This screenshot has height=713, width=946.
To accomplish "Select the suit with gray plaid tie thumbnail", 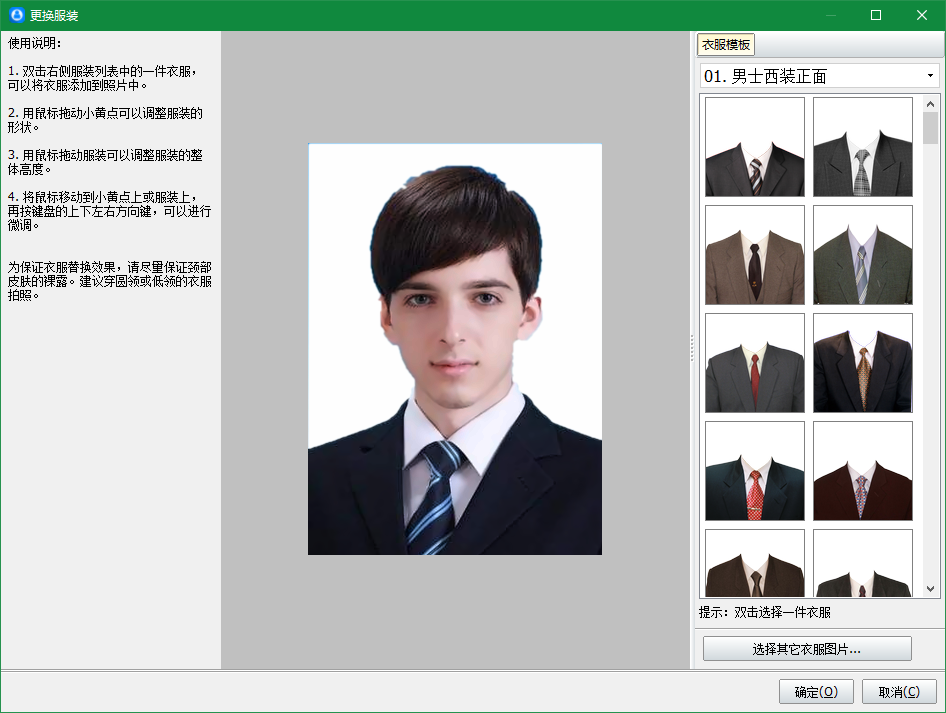I will [862, 146].
